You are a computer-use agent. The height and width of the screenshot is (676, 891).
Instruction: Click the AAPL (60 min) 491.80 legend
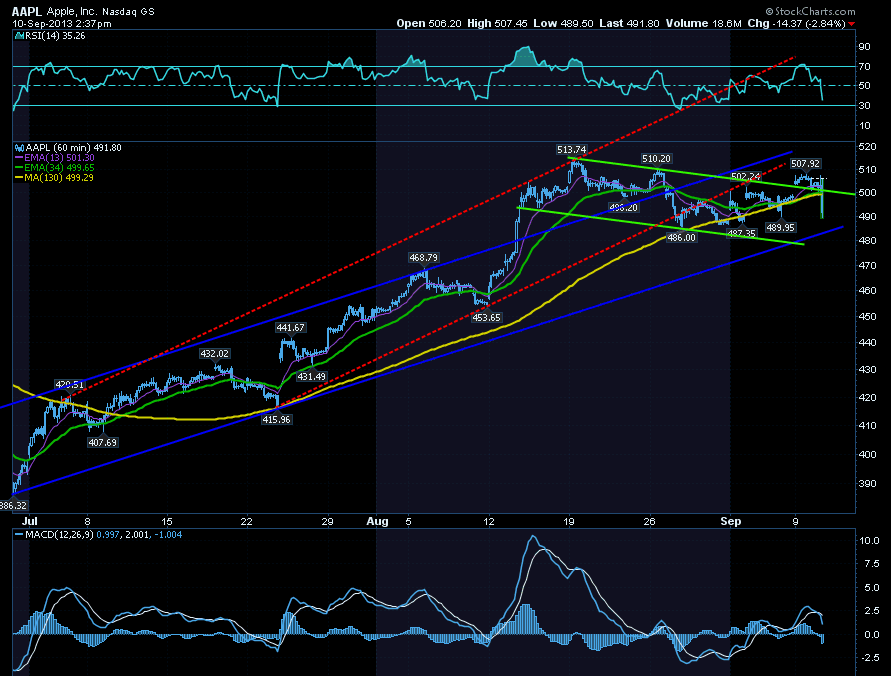click(x=69, y=148)
